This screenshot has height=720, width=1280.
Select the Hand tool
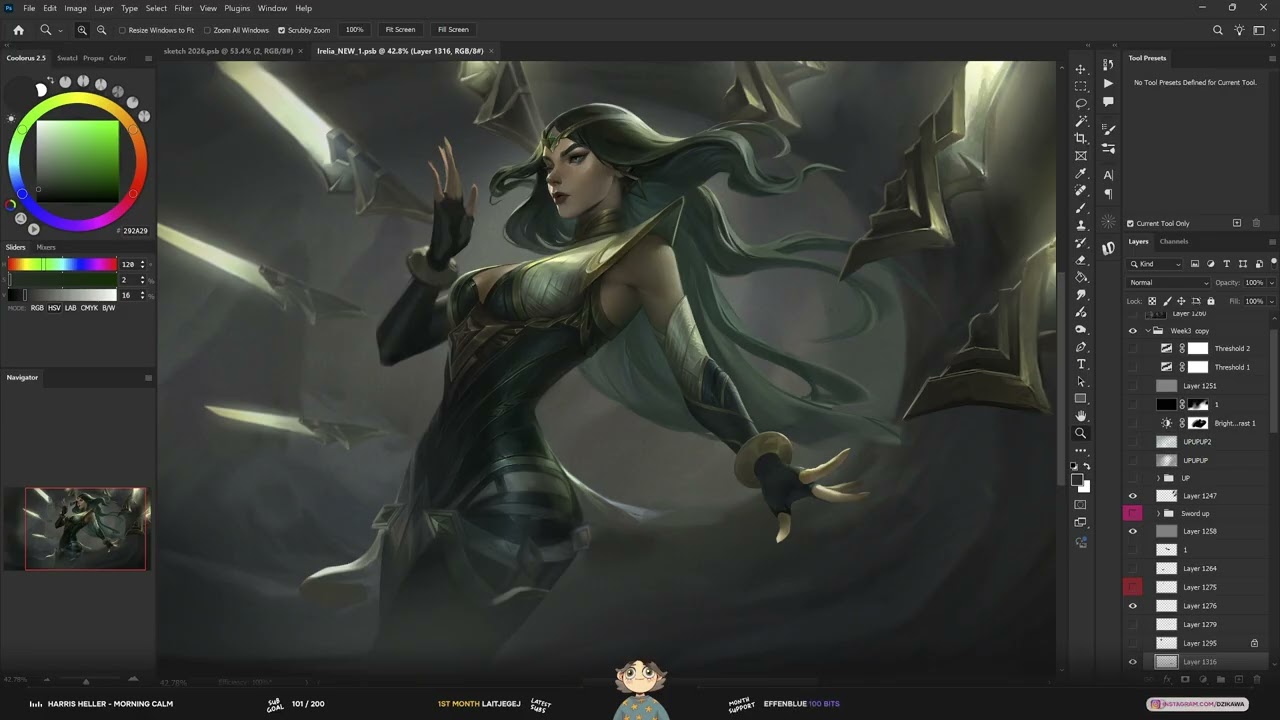pyautogui.click(x=1081, y=416)
